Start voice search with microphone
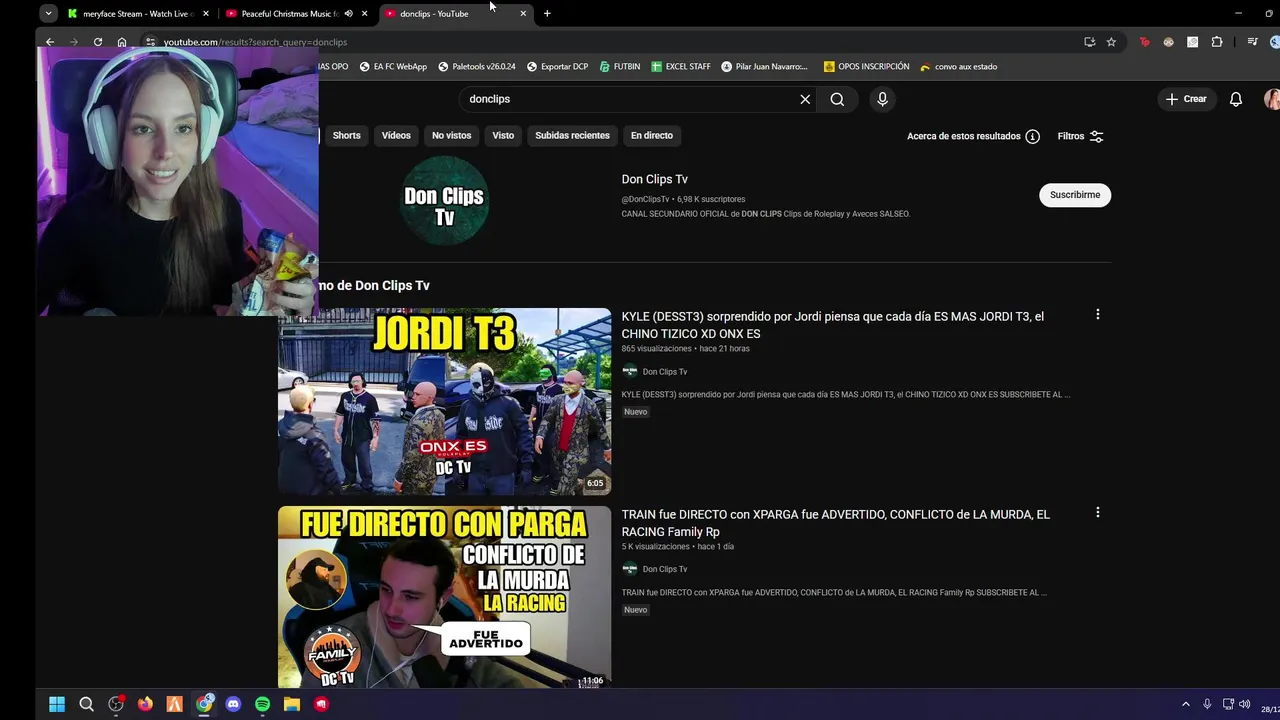 [x=882, y=99]
